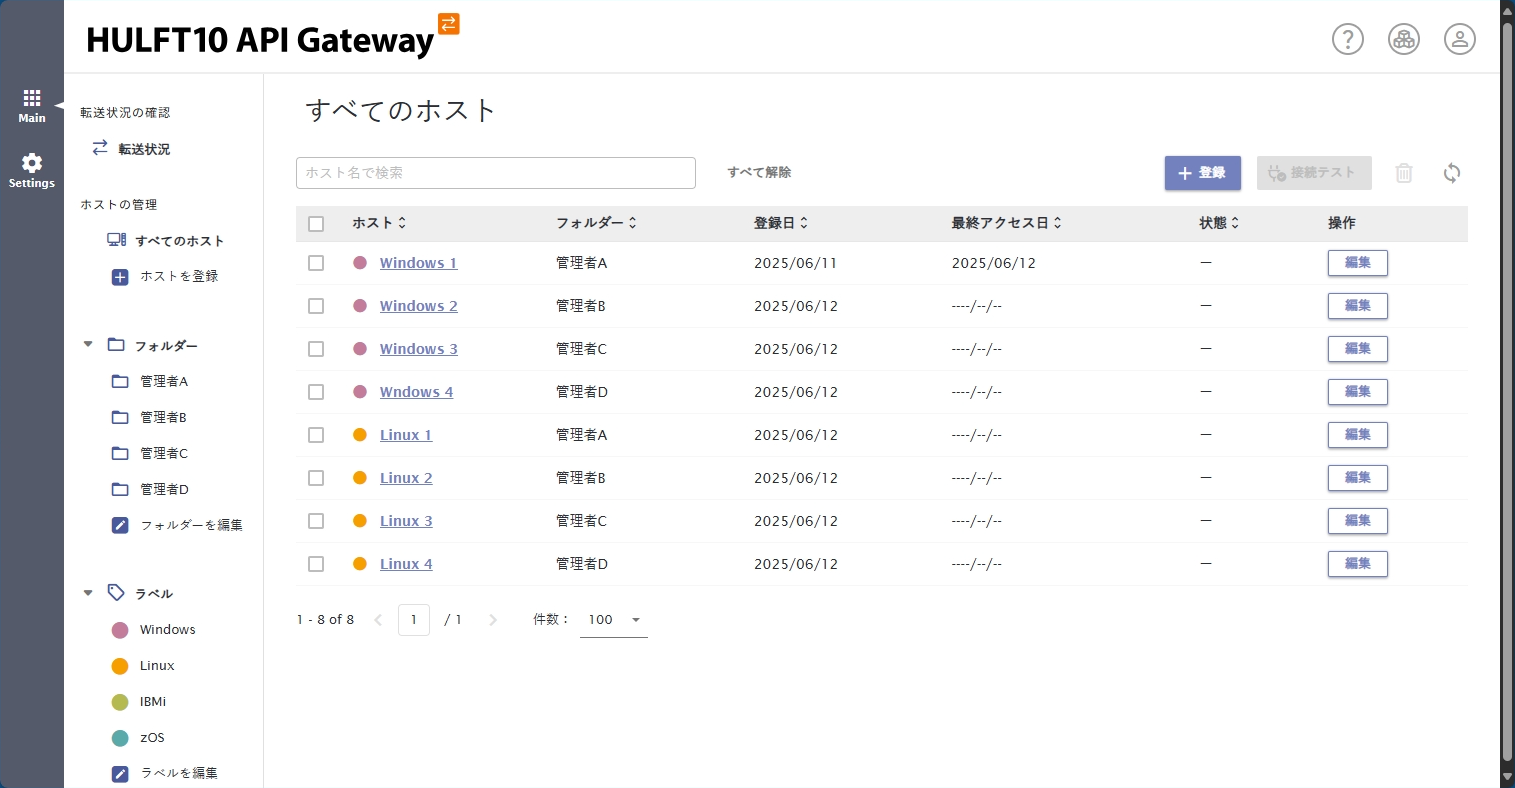This screenshot has height=788, width=1515.
Task: Click the transfer arrows icon beside 転送状況
Action: (100, 148)
